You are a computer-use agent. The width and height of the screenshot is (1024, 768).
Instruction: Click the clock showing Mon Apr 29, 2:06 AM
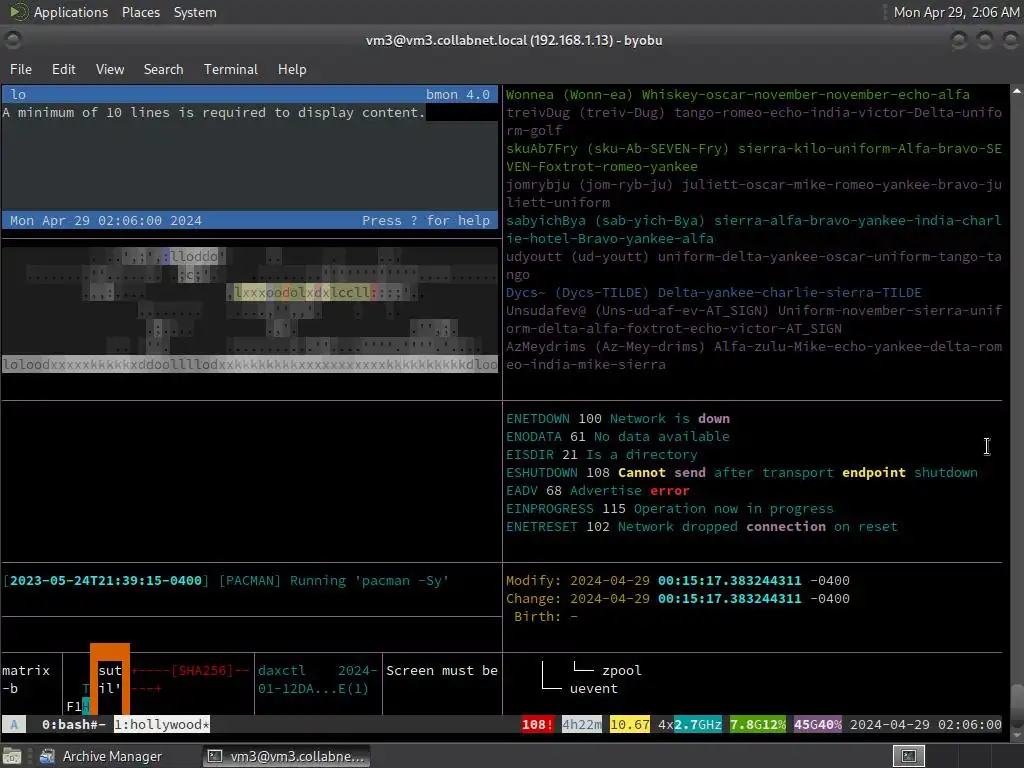pos(955,12)
